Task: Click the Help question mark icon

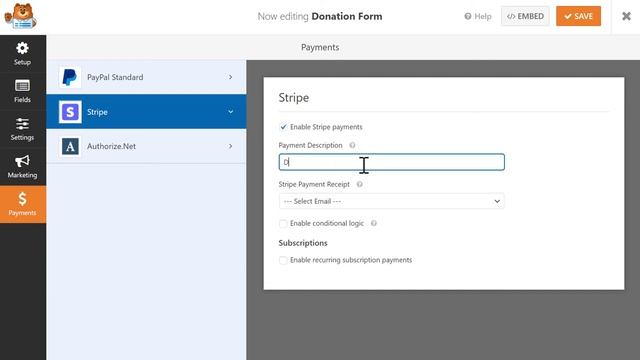Action: pyautogui.click(x=468, y=16)
